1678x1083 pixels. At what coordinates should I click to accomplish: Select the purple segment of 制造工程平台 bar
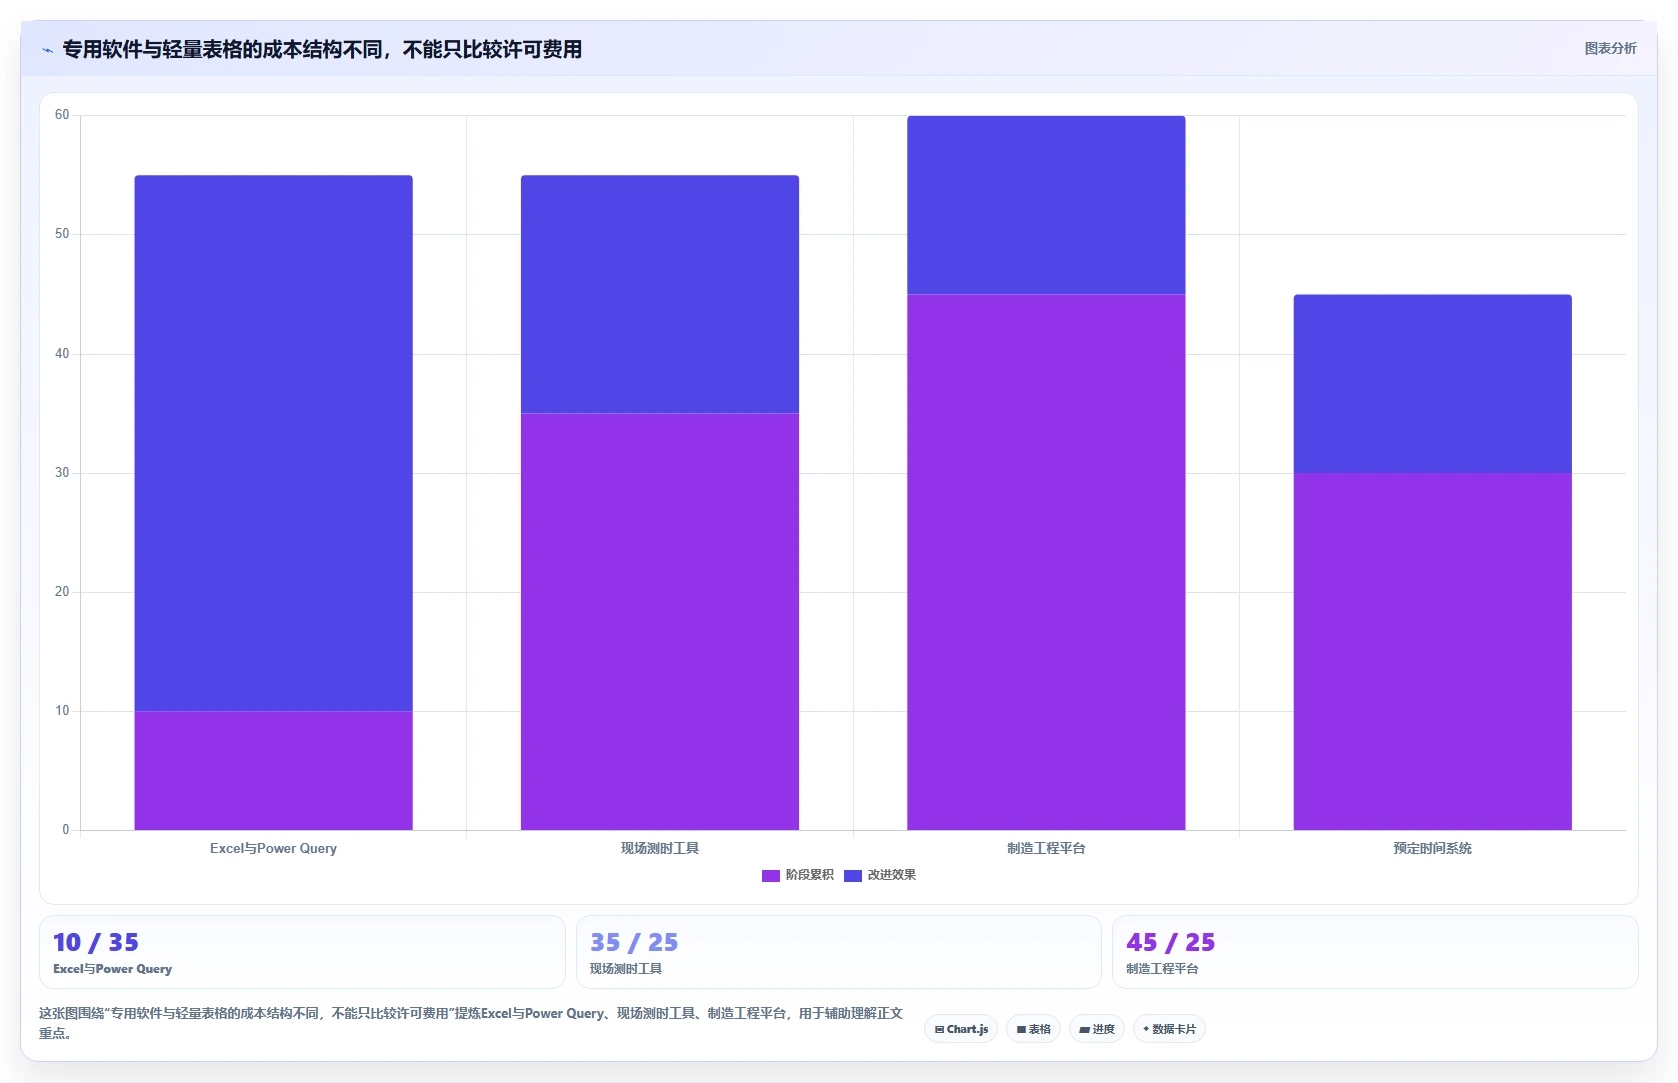(1046, 562)
